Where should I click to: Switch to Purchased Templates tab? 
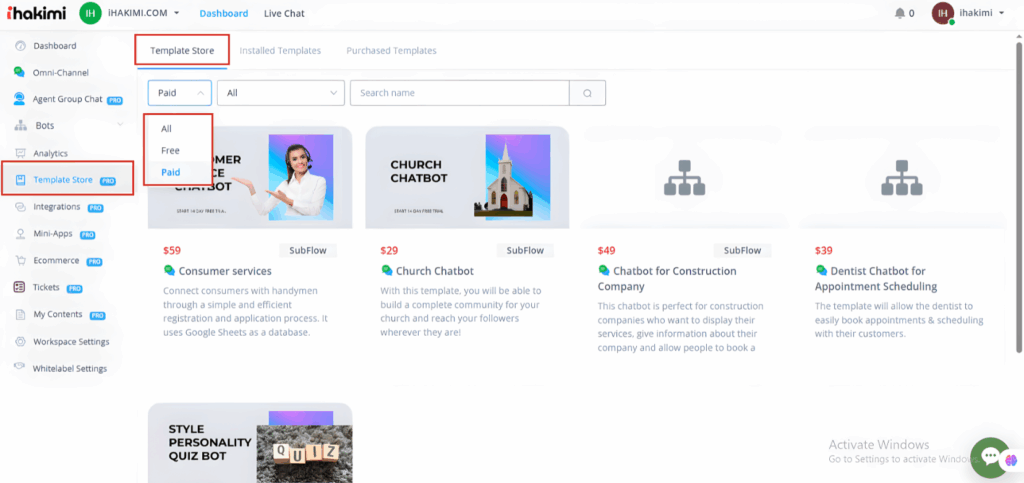(391, 51)
